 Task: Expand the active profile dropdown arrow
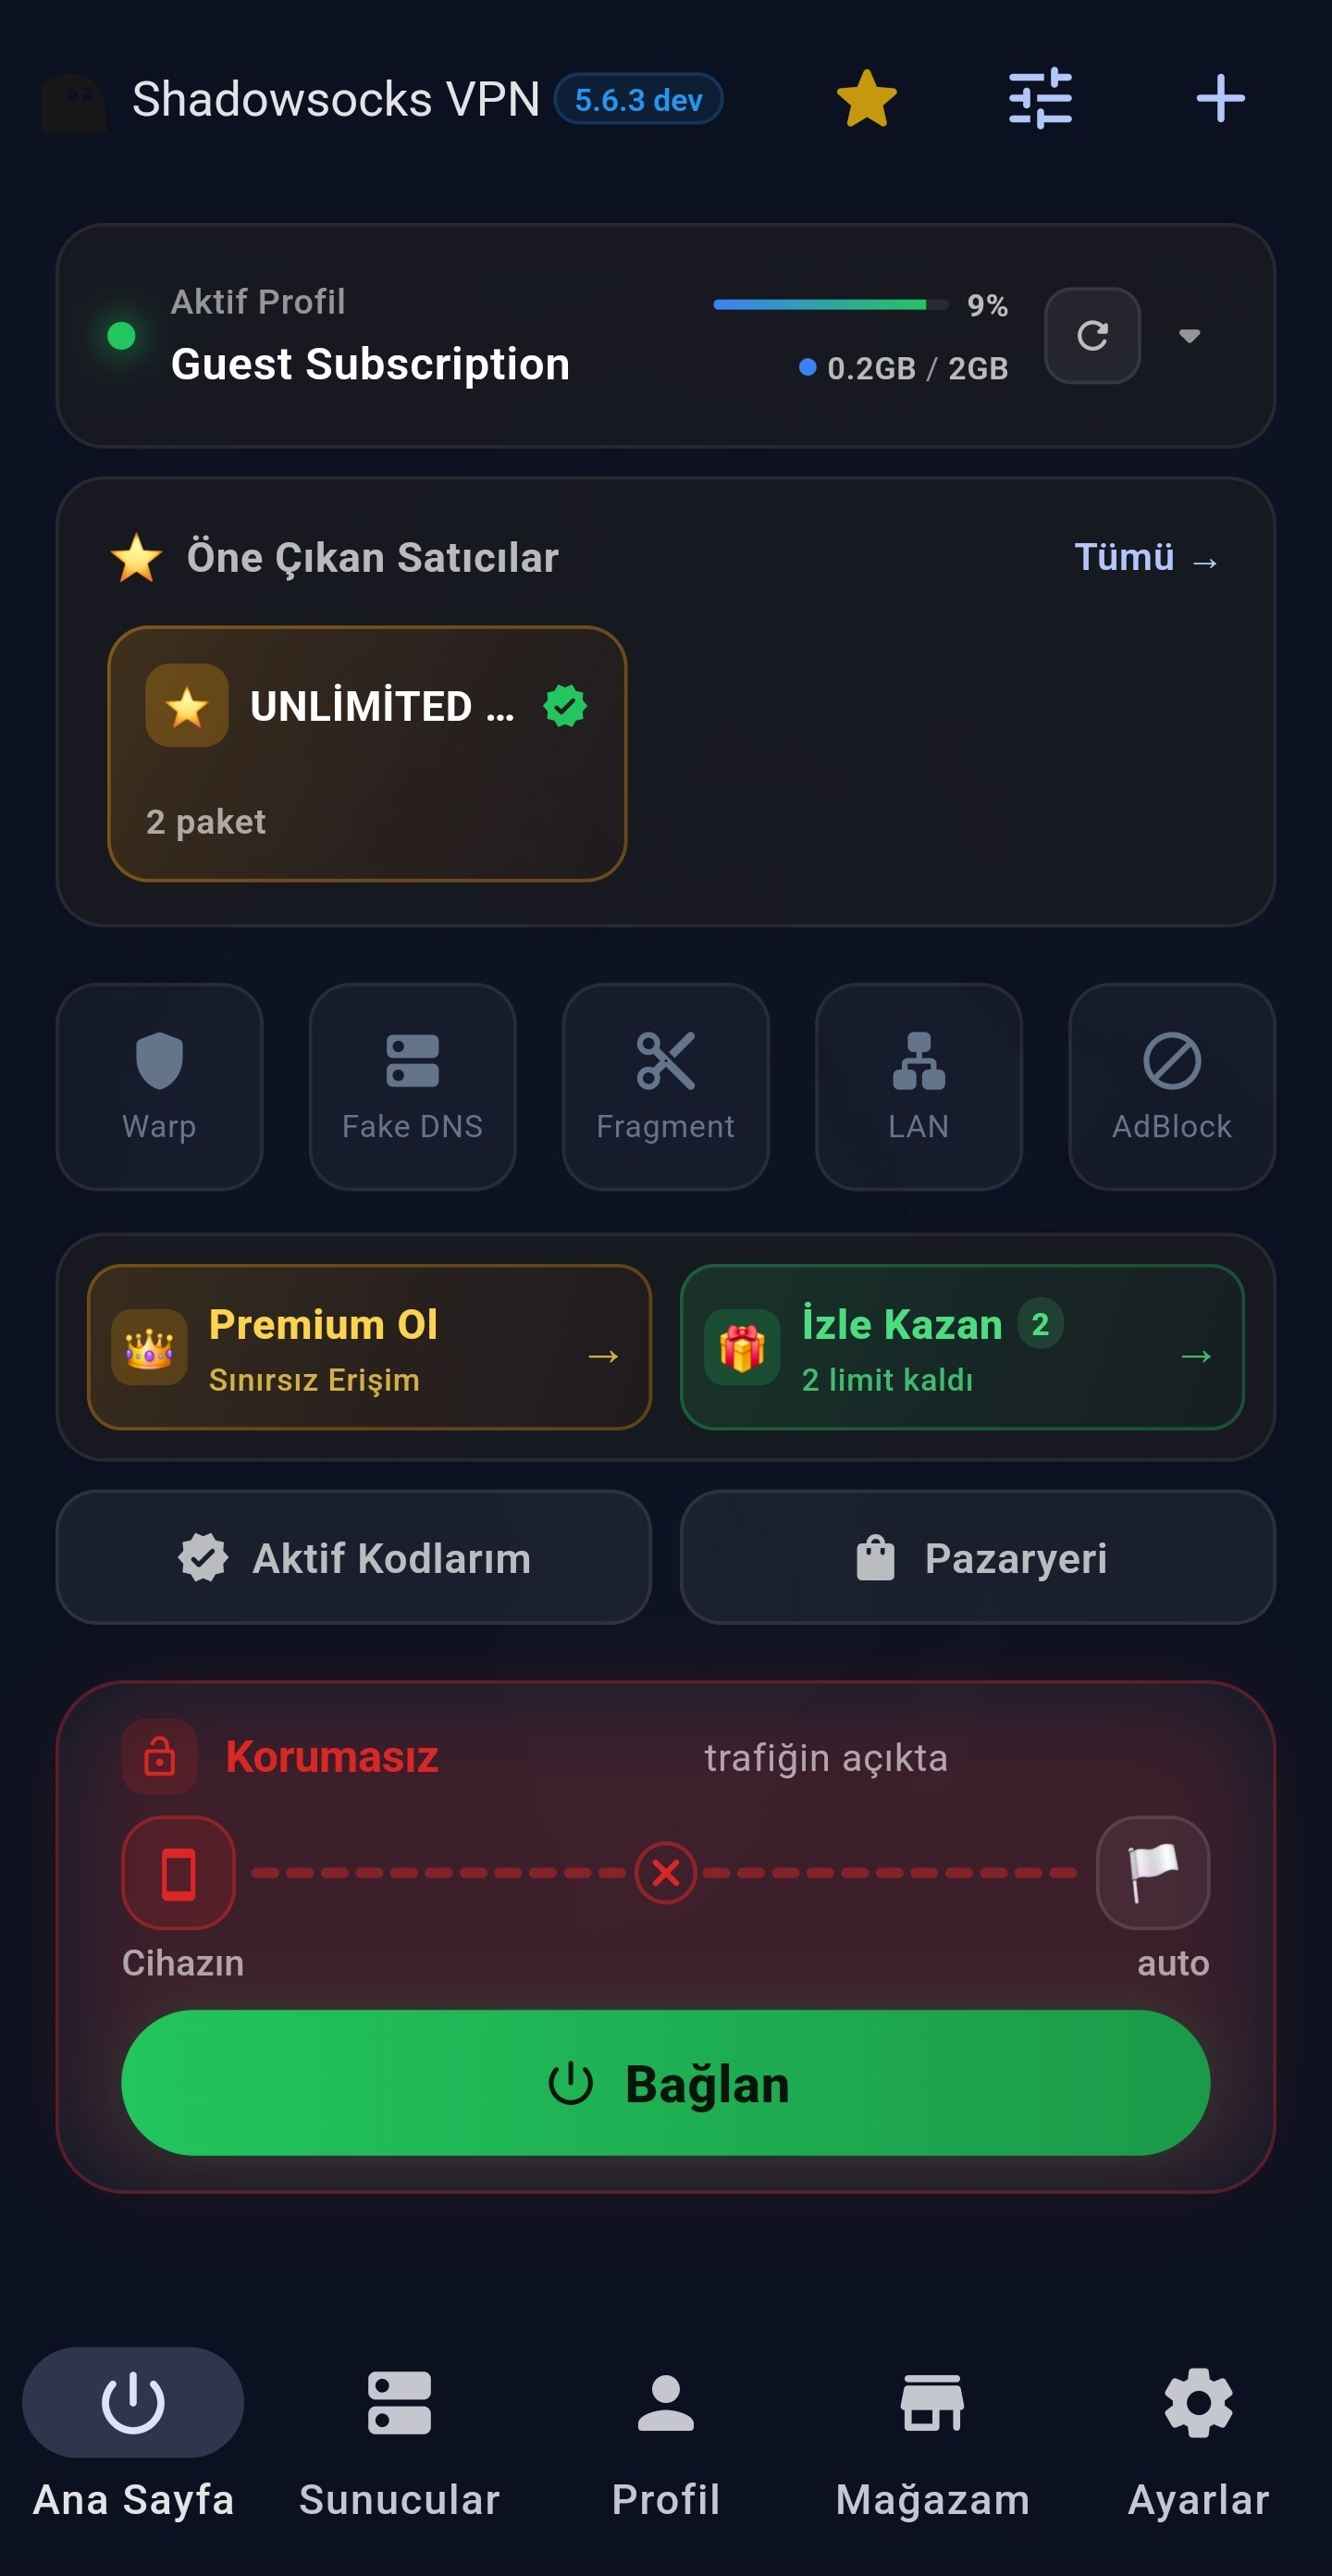[1189, 336]
